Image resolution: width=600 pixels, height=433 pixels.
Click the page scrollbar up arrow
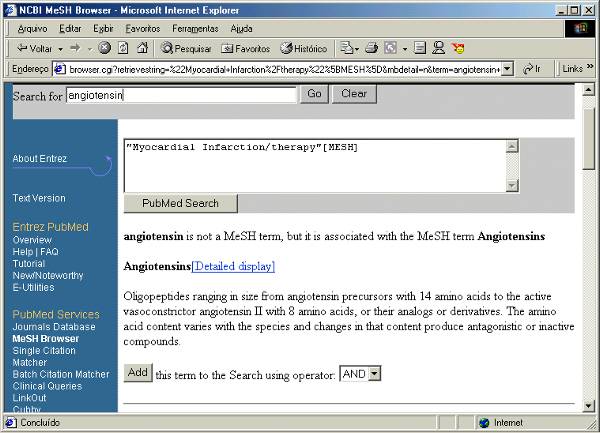point(588,90)
